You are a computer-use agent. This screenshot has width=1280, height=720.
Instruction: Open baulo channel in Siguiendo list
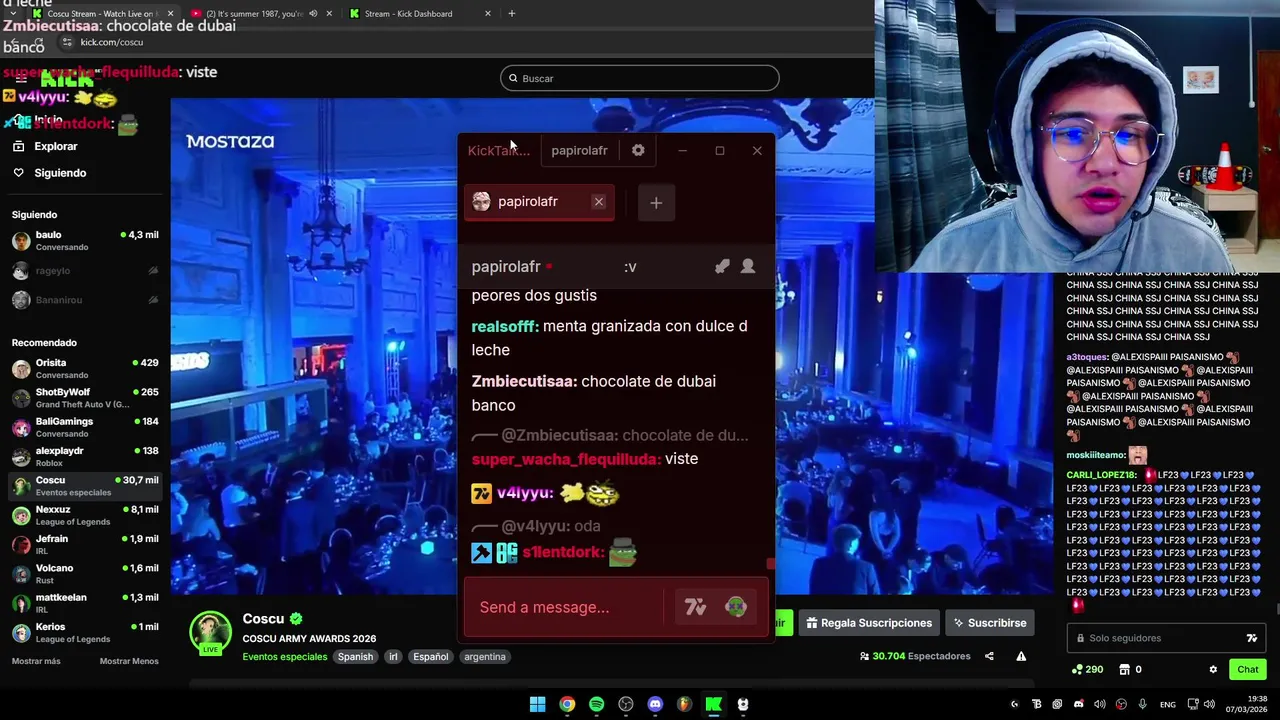coord(85,240)
